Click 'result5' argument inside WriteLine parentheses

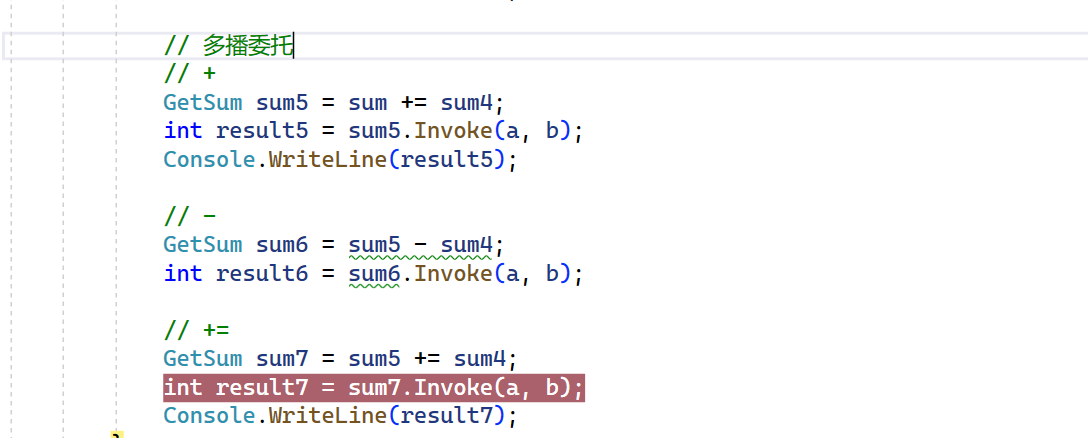445,160
